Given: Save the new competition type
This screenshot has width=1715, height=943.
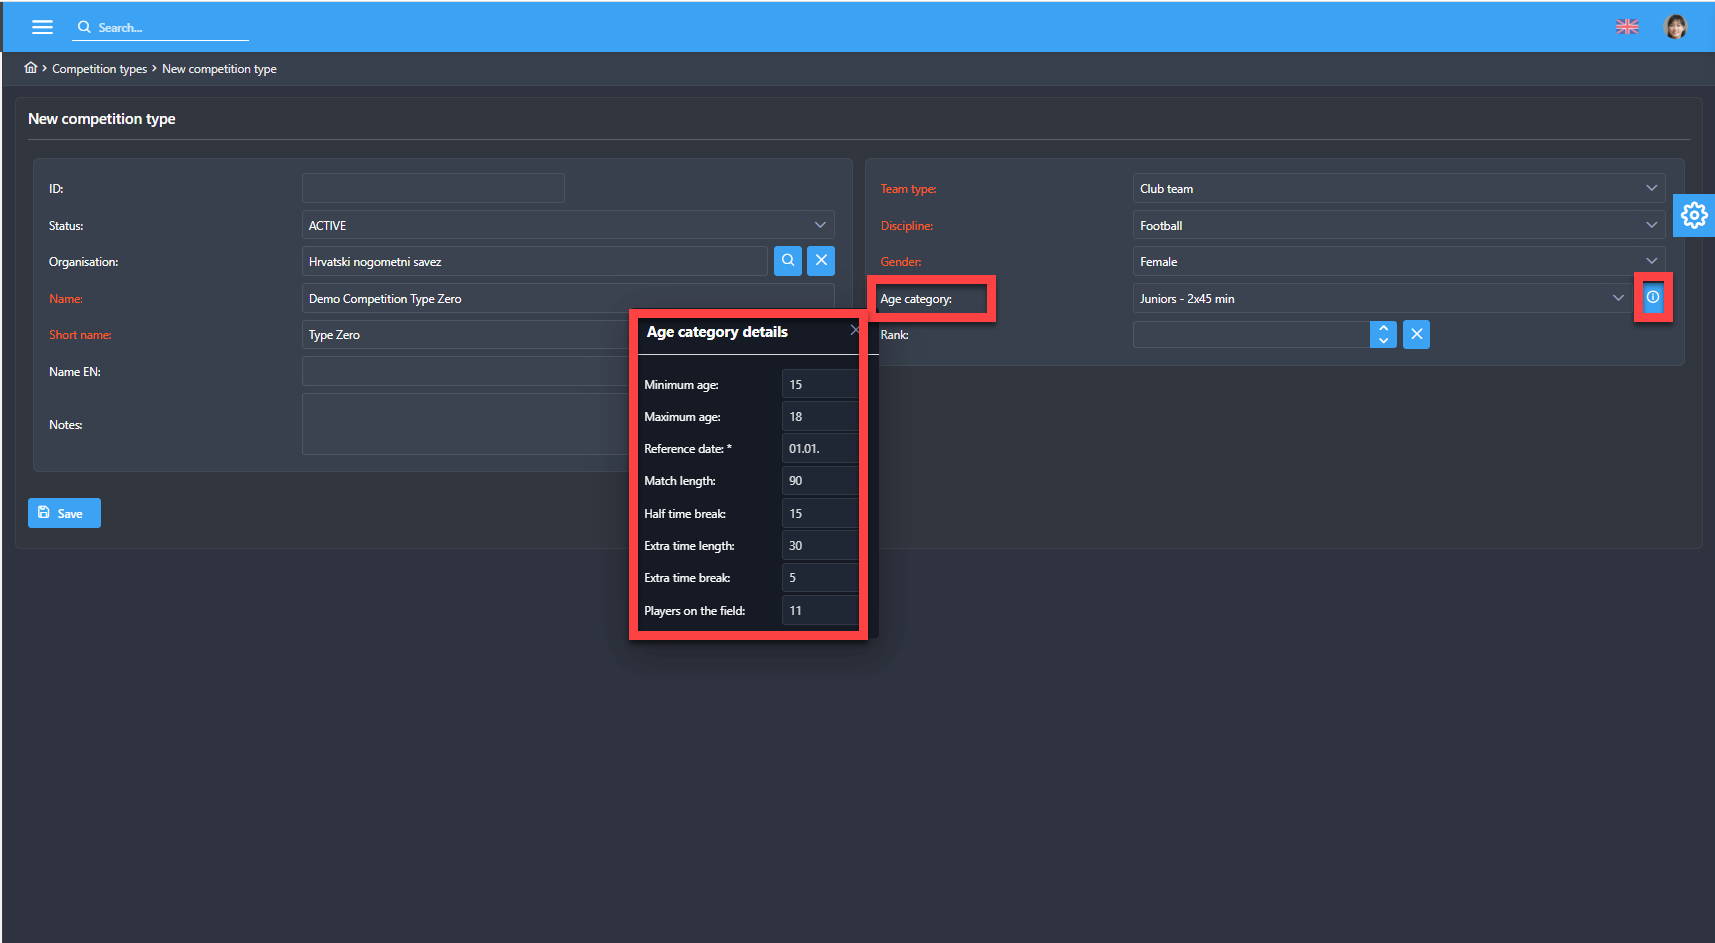Looking at the screenshot, I should (x=64, y=513).
